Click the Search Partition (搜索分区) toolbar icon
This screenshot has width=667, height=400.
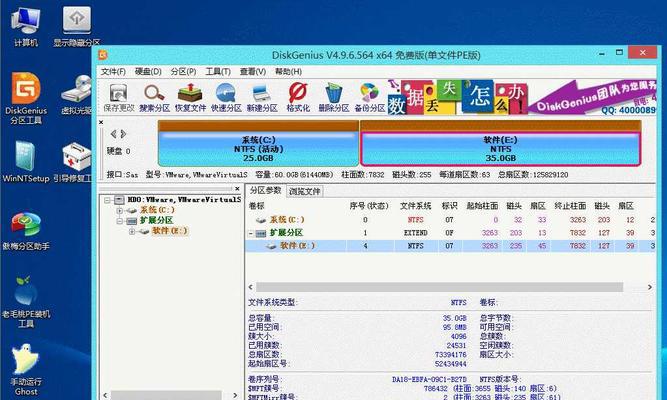pyautogui.click(x=154, y=98)
